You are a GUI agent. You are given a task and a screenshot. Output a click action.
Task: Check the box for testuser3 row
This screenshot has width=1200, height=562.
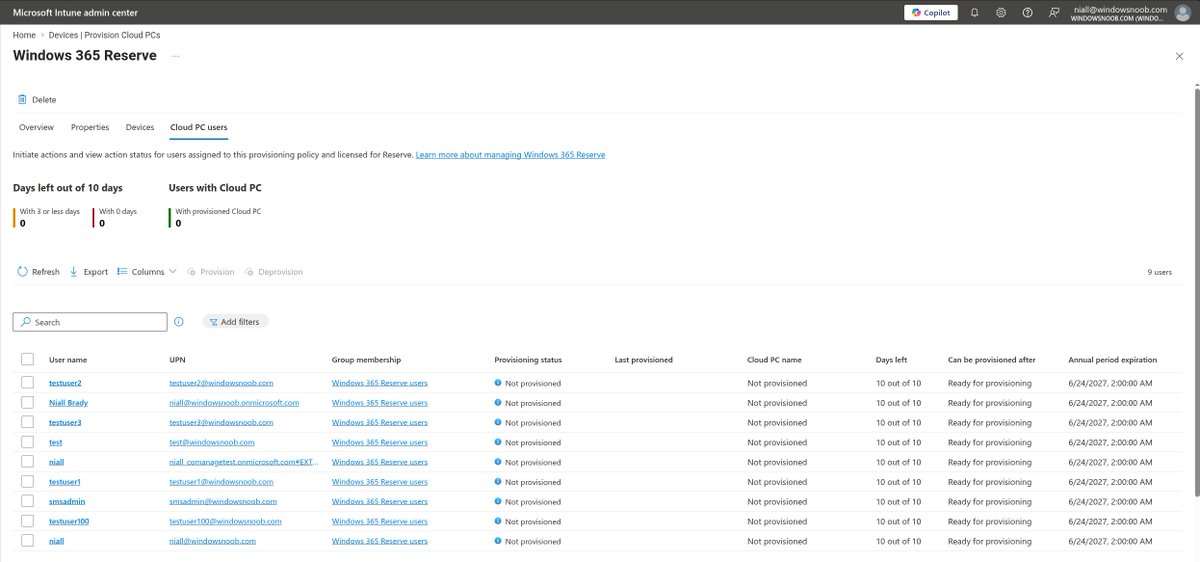click(x=27, y=422)
